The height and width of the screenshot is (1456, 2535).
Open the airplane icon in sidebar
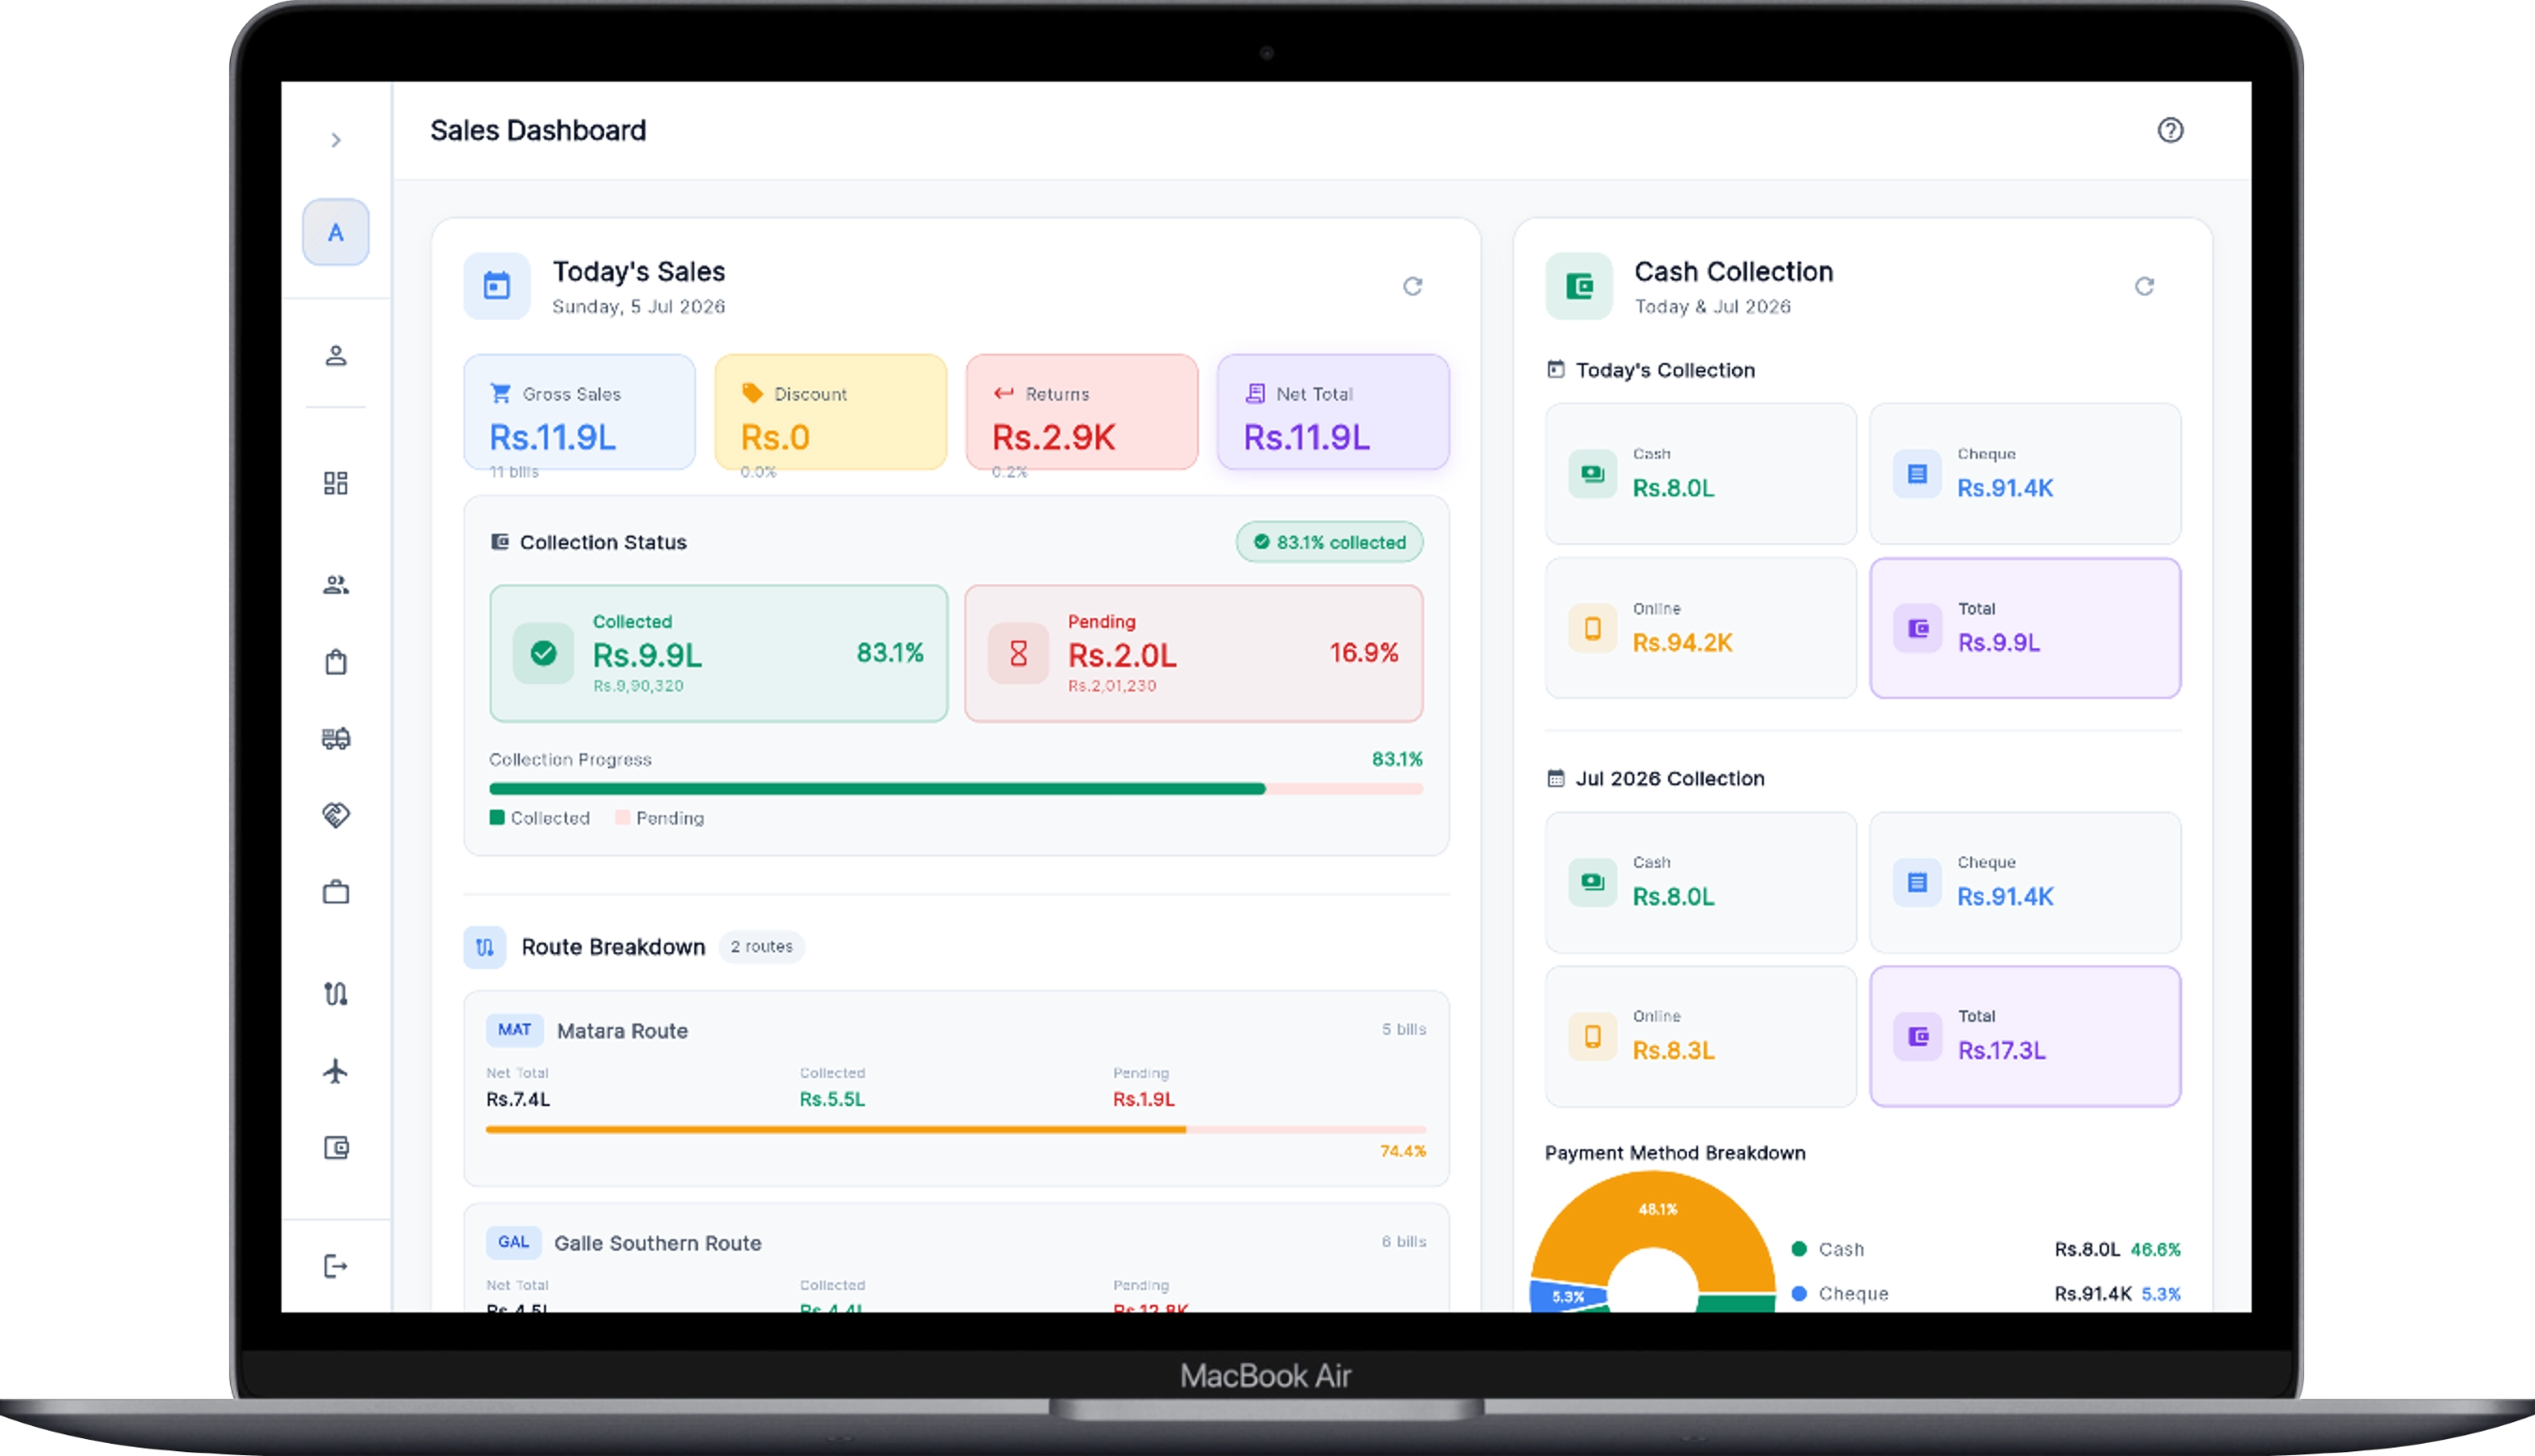tap(336, 1071)
